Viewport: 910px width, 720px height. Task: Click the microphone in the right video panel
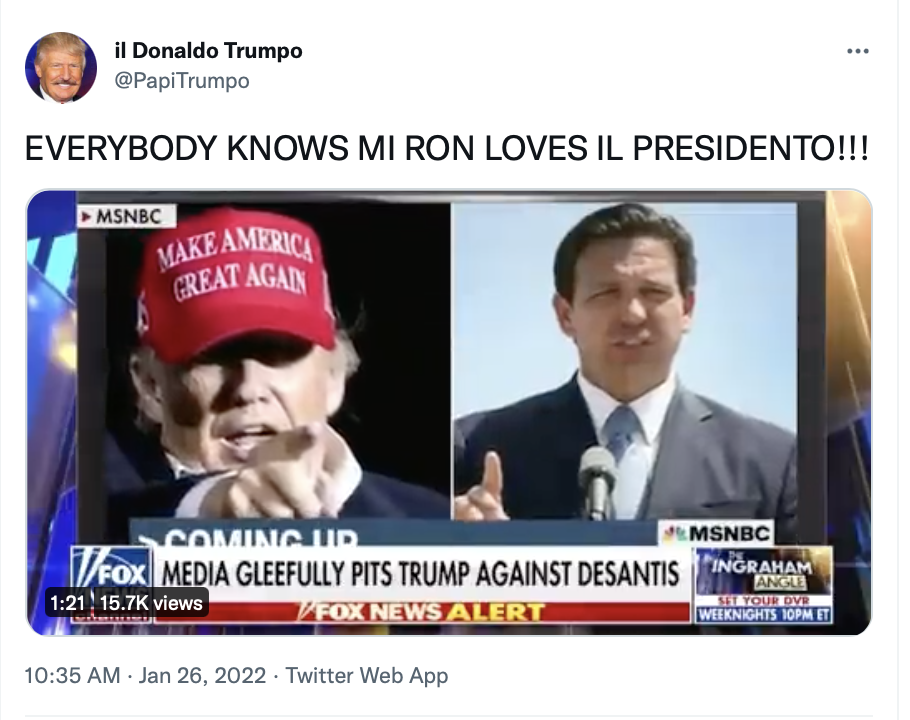click(598, 480)
